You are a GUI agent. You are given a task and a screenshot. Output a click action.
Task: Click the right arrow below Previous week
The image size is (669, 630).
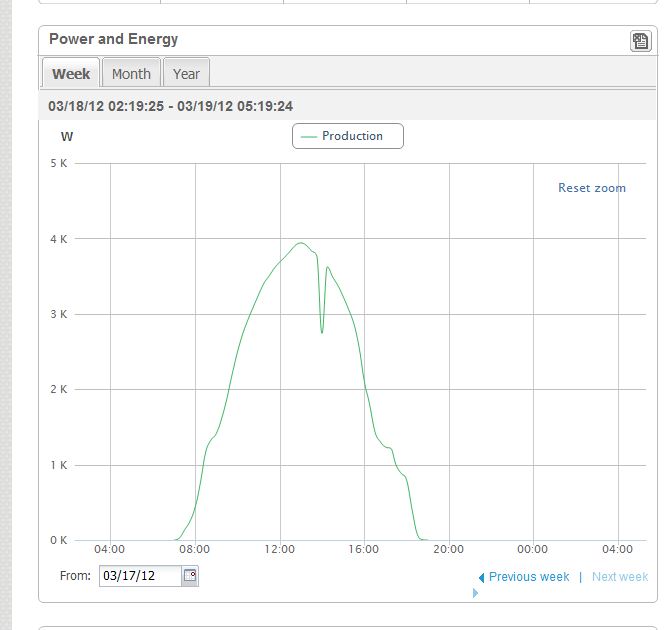[475, 593]
